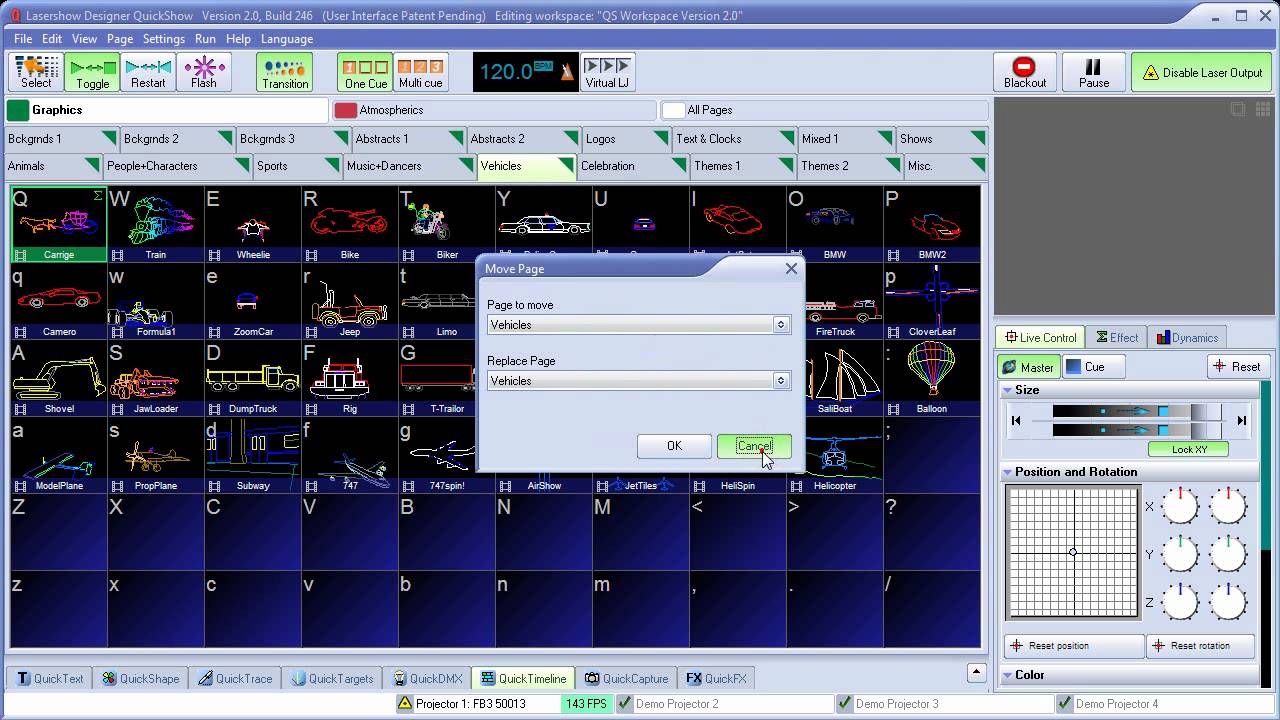Click Cancel in Move Page dialog
This screenshot has width=1280, height=720.
pyautogui.click(x=754, y=446)
